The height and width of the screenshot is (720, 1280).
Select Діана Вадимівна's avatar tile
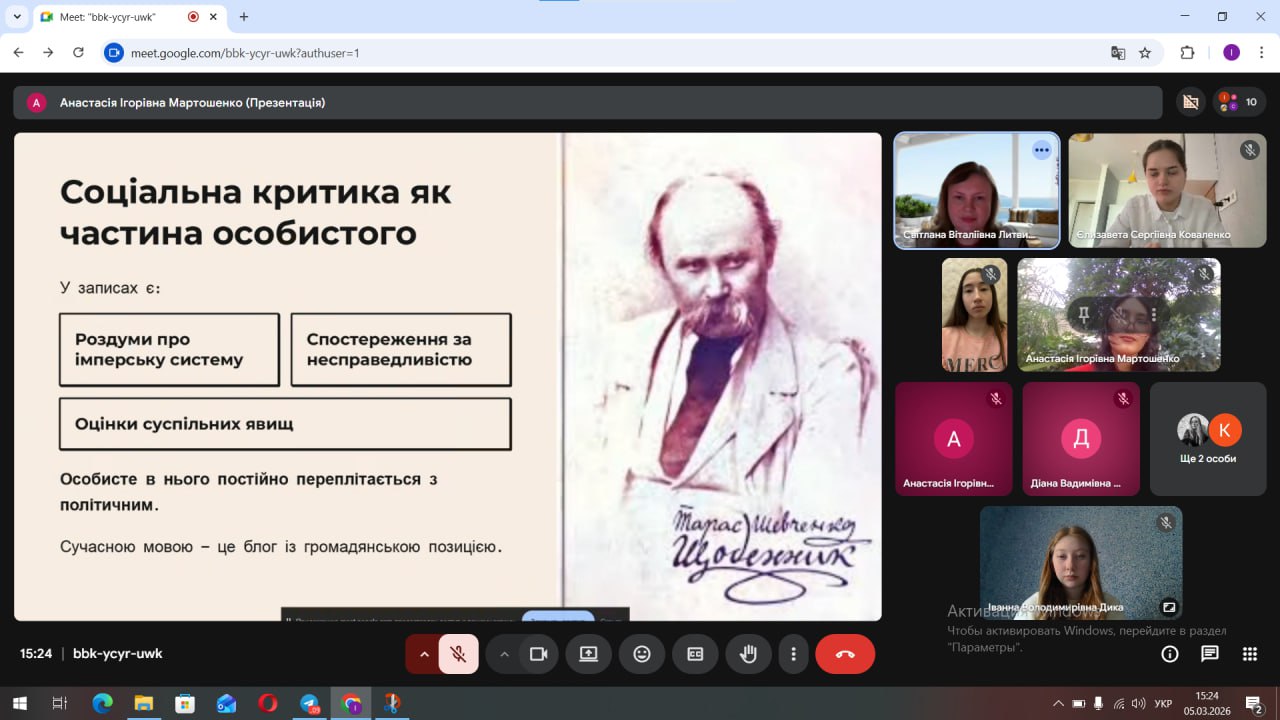click(1081, 439)
